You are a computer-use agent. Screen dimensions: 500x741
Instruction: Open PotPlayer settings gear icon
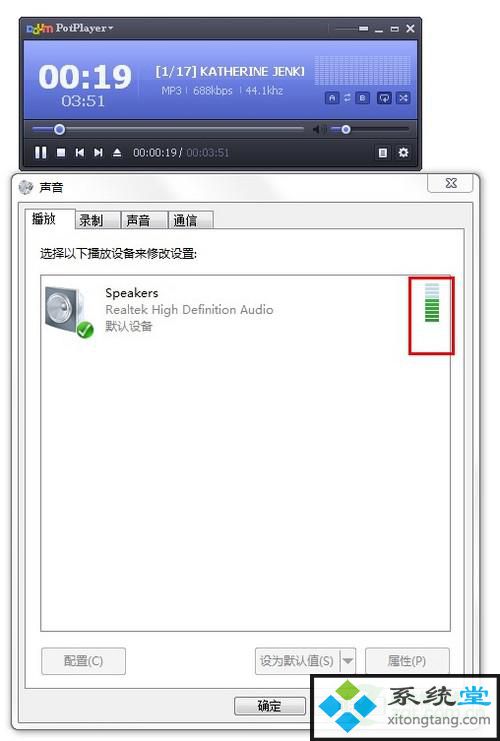click(403, 153)
